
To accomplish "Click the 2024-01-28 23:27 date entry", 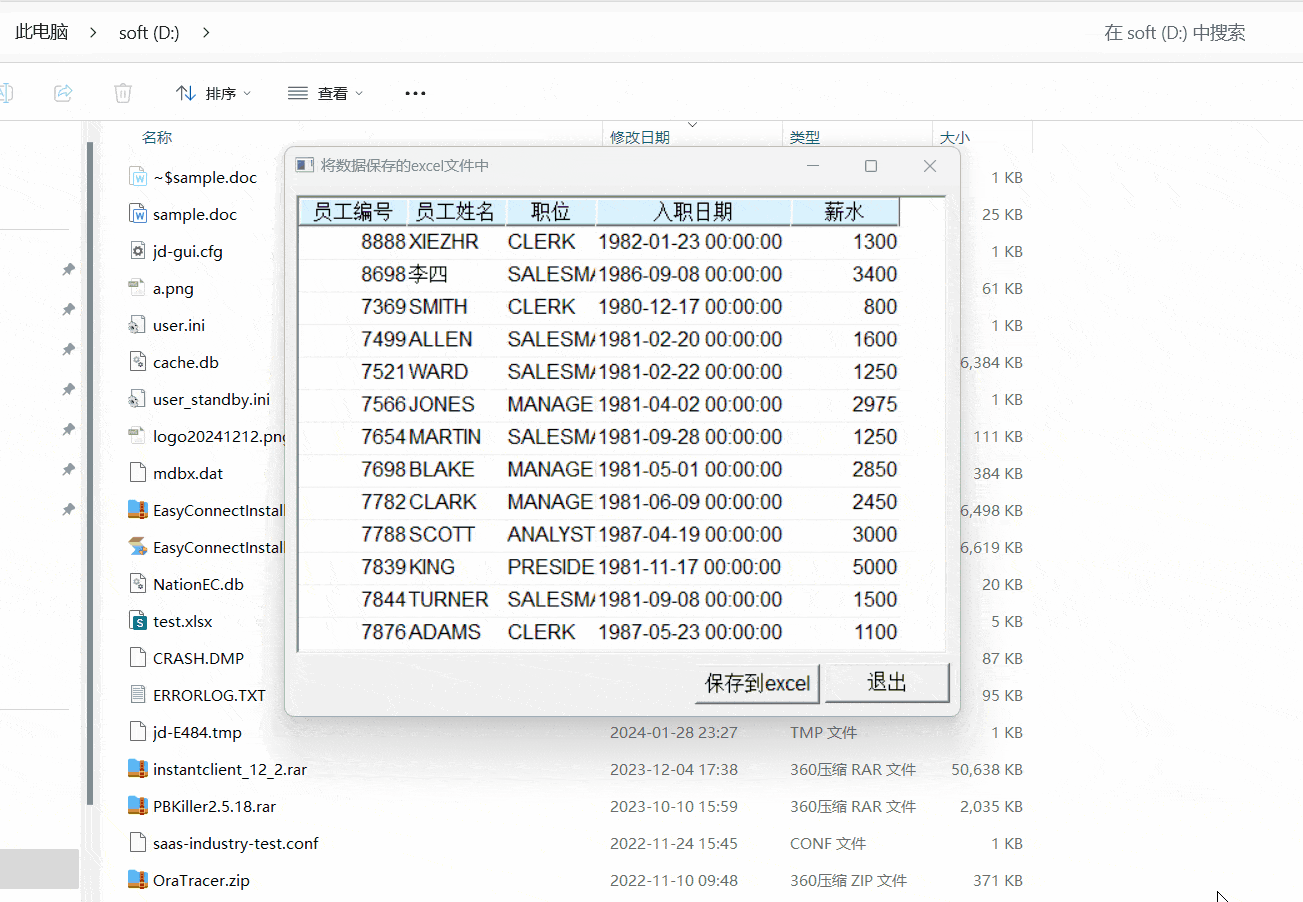I will (x=674, y=732).
